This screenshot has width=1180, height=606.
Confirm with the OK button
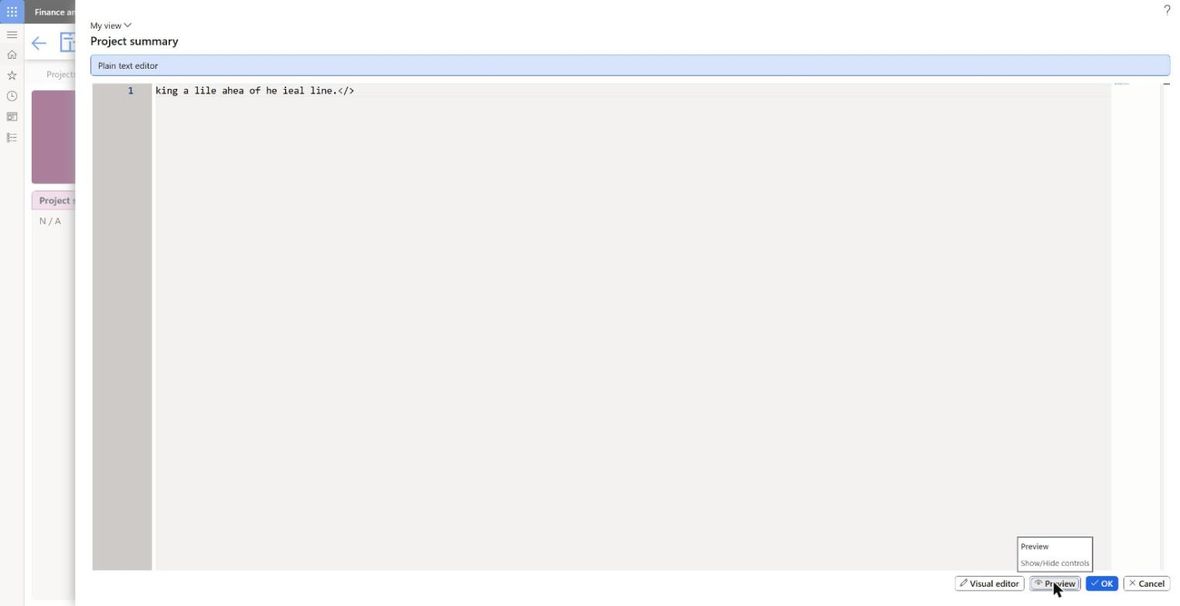(x=1102, y=583)
